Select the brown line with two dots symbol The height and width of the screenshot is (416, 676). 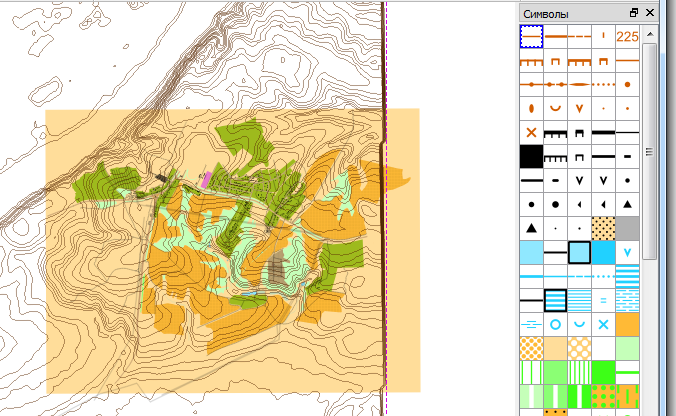click(x=555, y=84)
